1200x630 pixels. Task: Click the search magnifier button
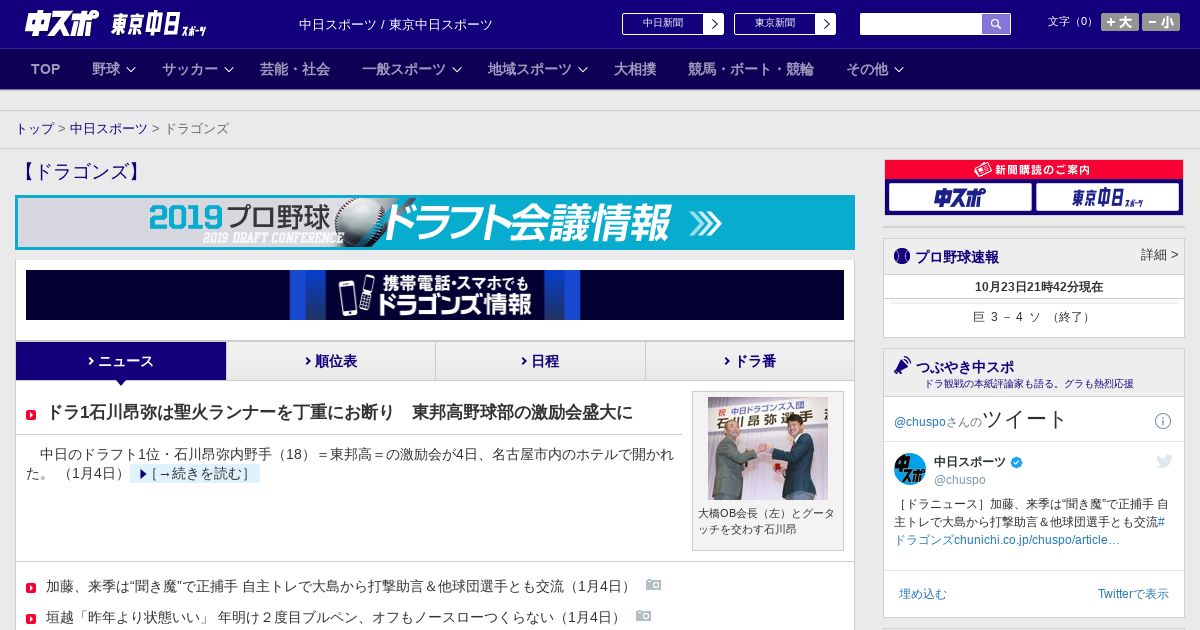(996, 24)
